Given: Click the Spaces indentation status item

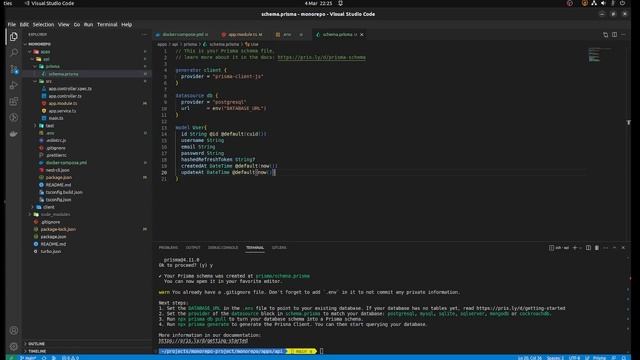Looking at the screenshot, I should 555,358.
